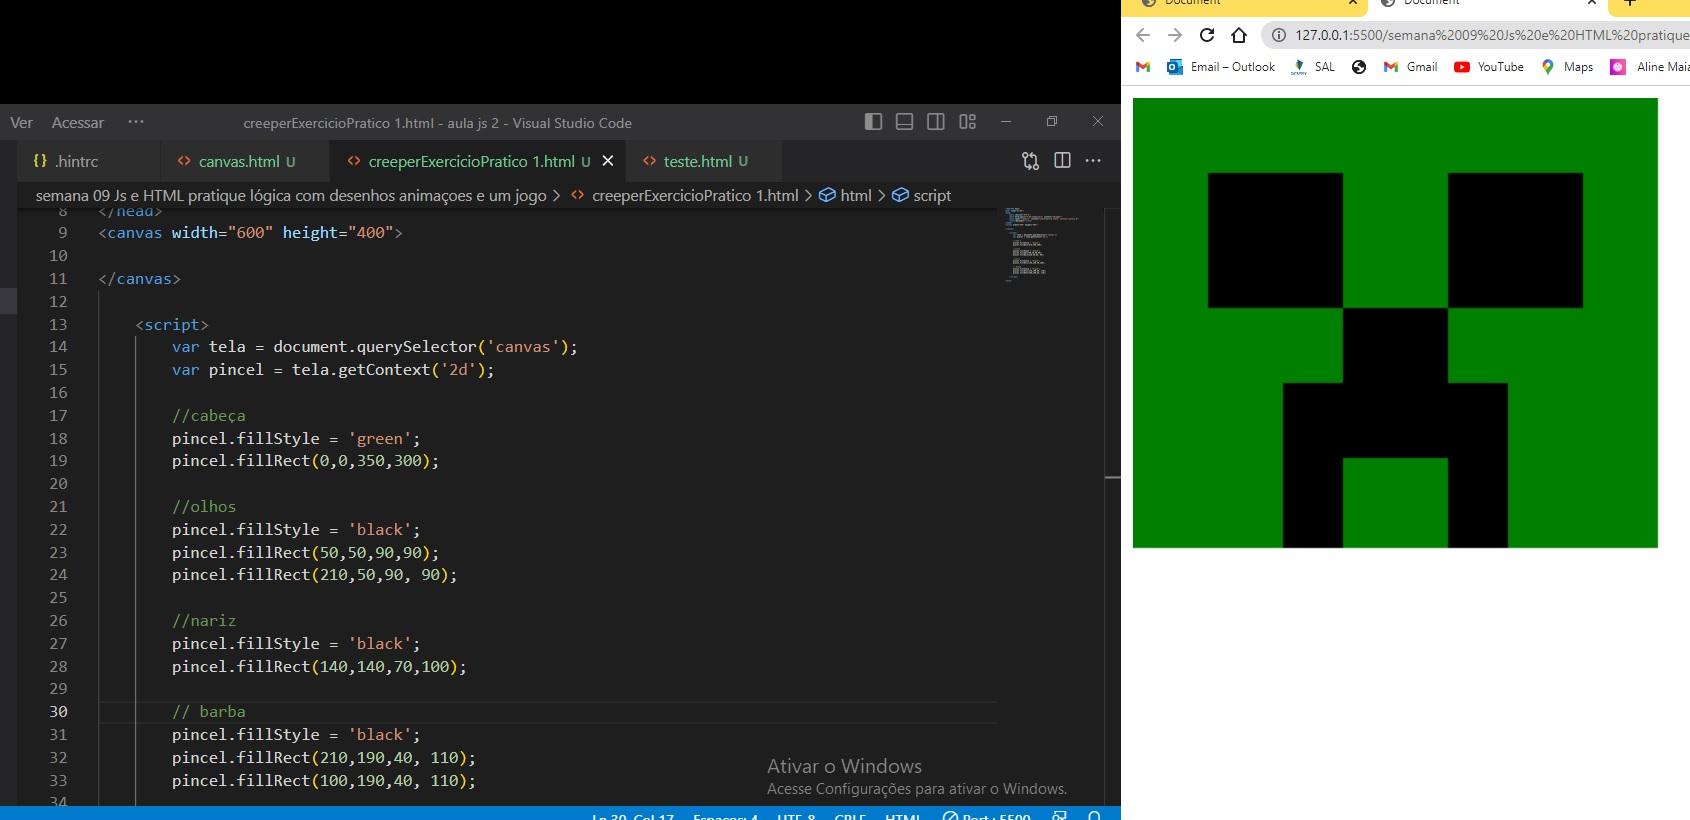This screenshot has height=820, width=1690.
Task: Open the YouTube bookmark
Action: (1489, 67)
